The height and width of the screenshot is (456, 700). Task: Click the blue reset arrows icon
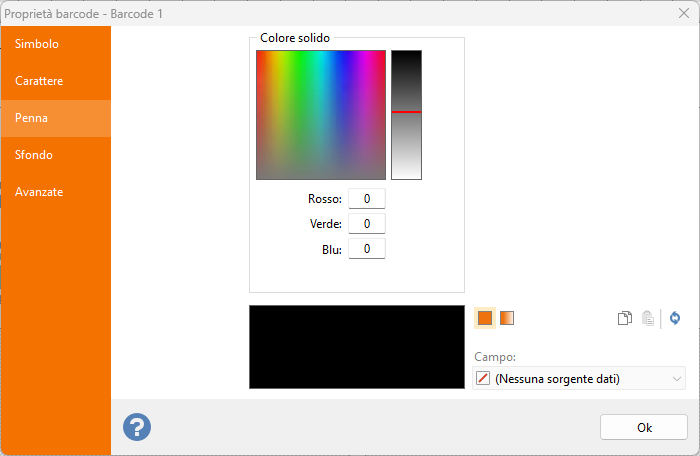(x=675, y=318)
